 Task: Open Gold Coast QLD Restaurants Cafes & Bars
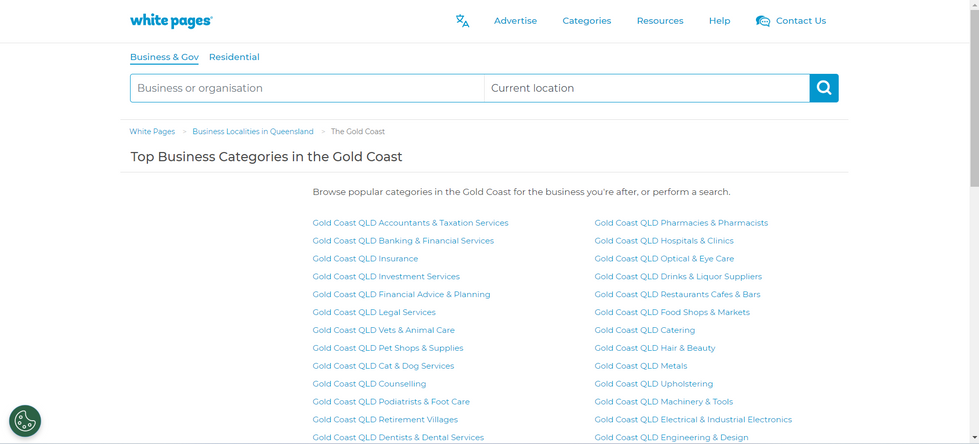[677, 295]
